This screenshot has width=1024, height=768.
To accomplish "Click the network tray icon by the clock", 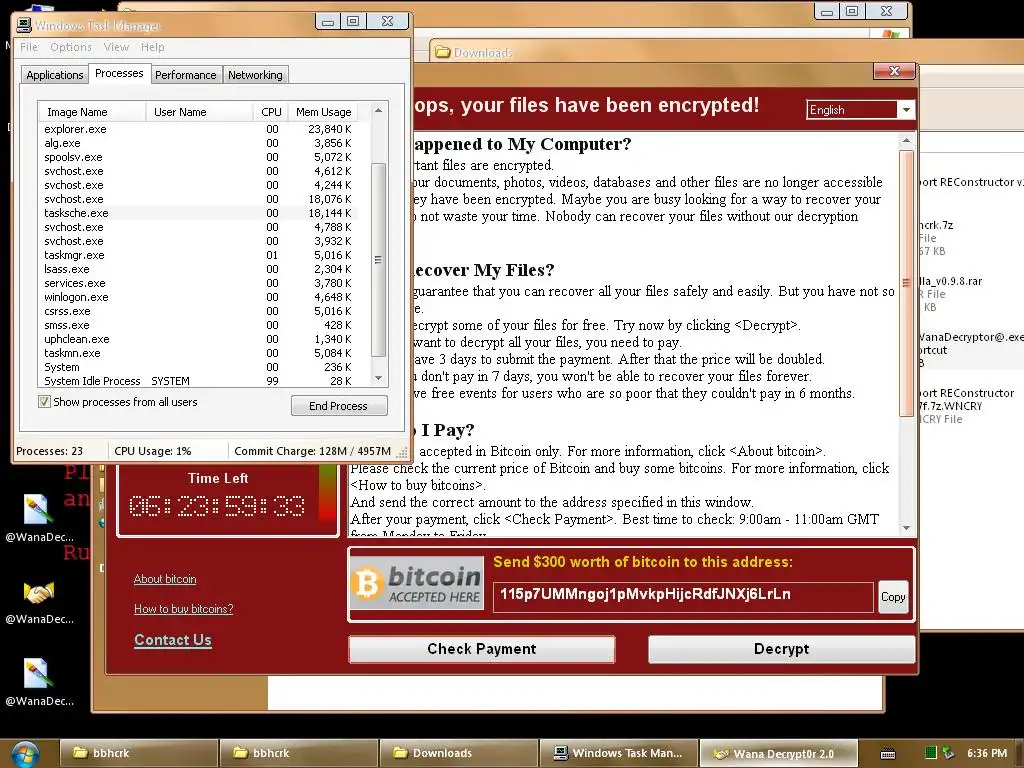I will (948, 753).
